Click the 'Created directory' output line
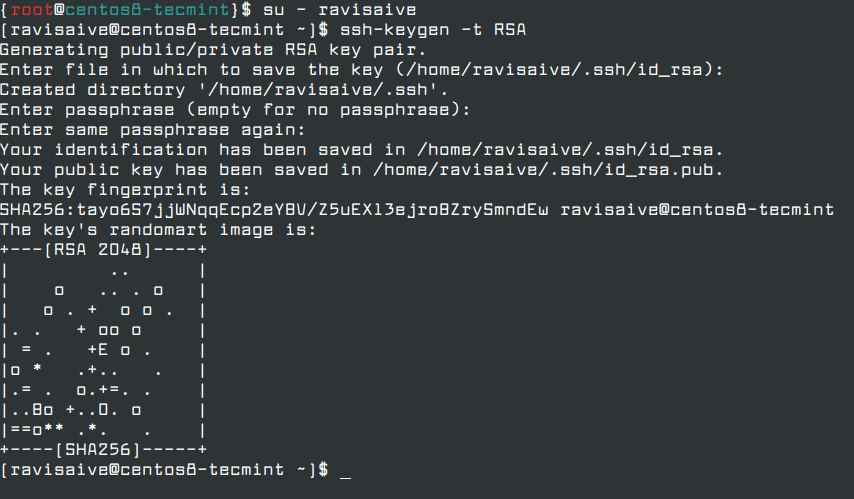854x499 pixels. 223,90
